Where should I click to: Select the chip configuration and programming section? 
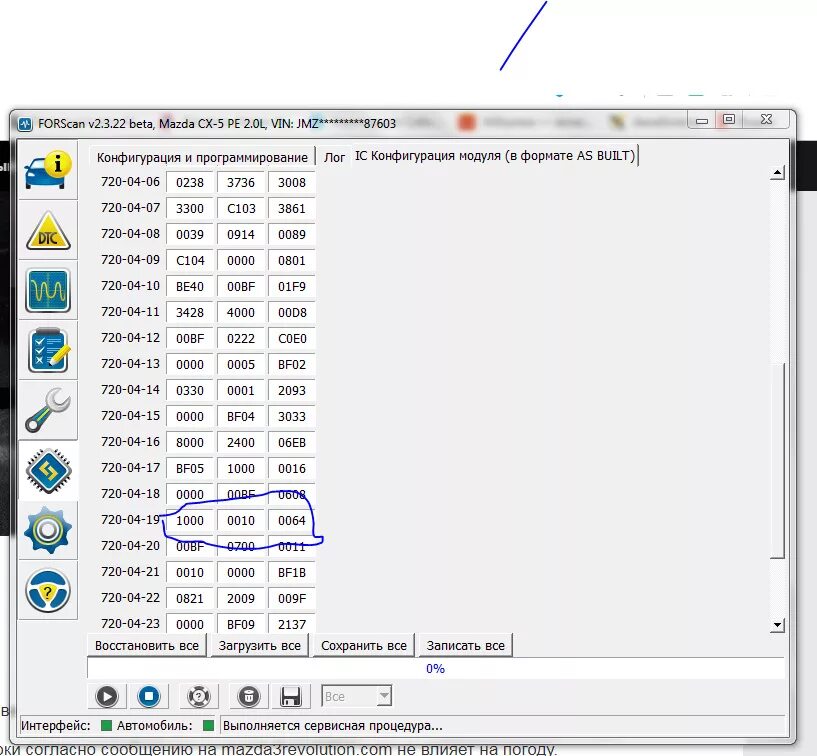point(48,470)
